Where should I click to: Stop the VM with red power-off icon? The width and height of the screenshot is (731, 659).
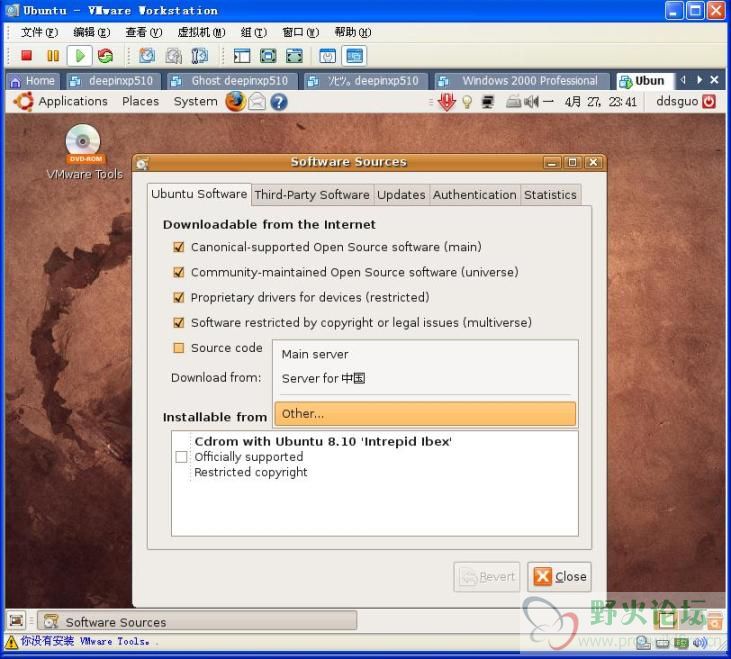(x=27, y=56)
